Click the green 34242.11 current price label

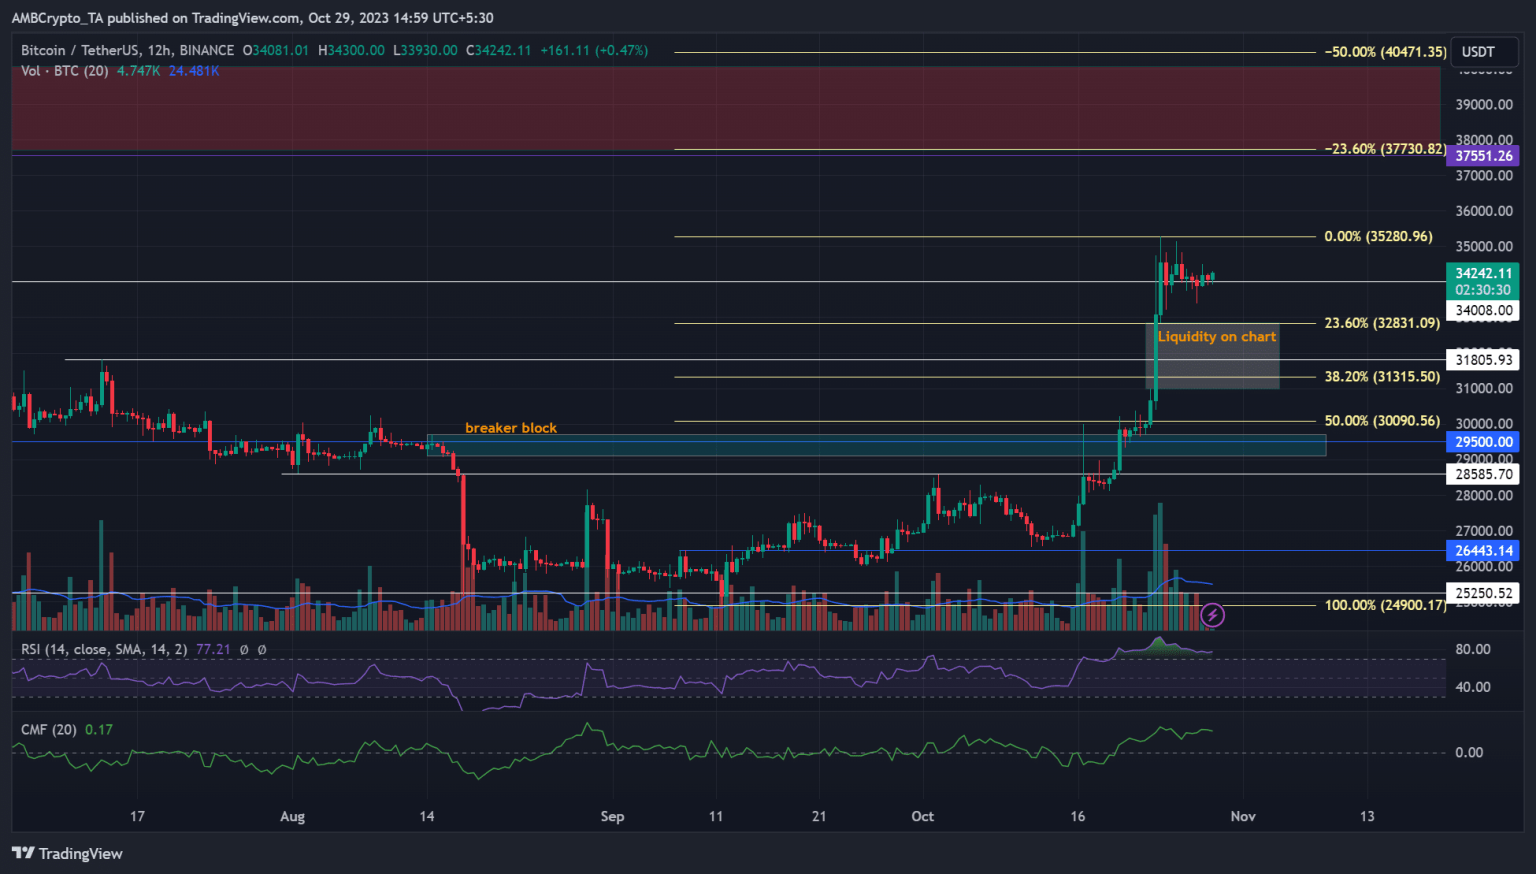coord(1483,273)
